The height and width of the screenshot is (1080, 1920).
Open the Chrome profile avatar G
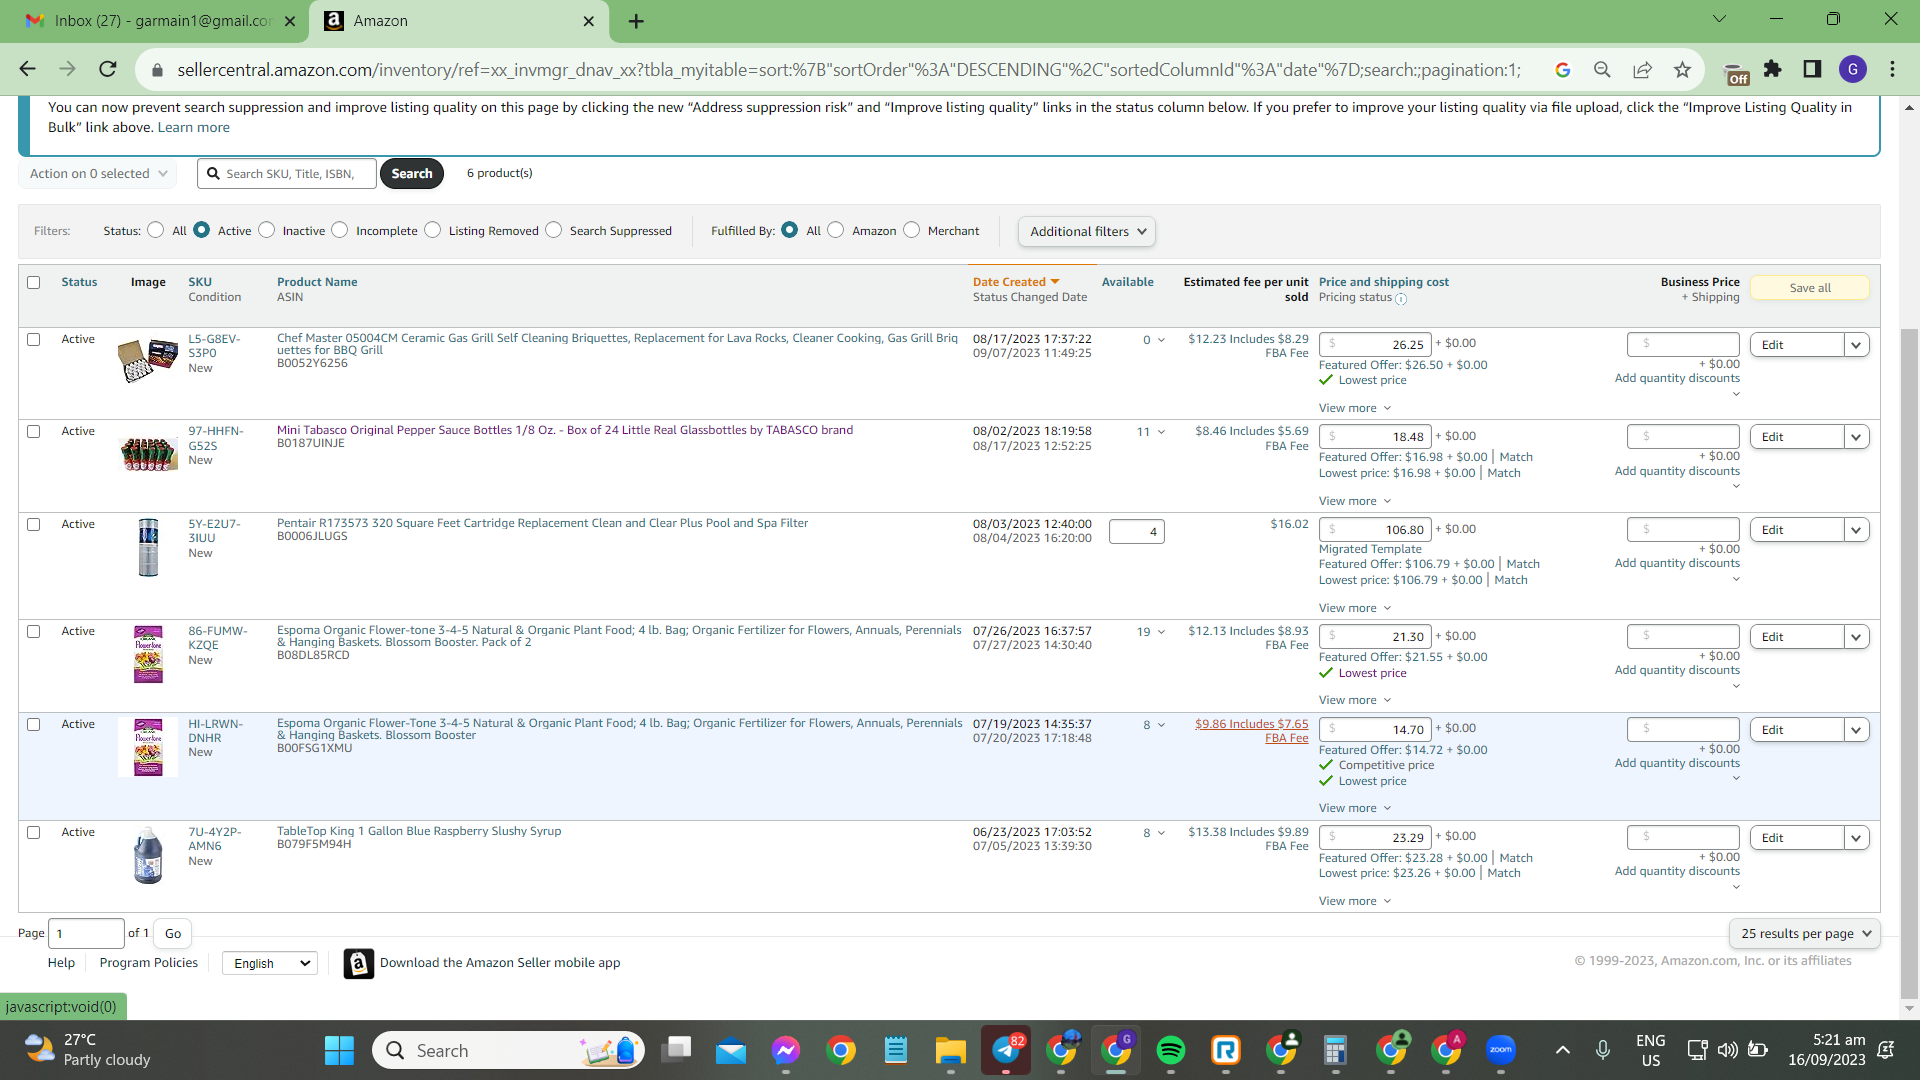[x=1853, y=69]
